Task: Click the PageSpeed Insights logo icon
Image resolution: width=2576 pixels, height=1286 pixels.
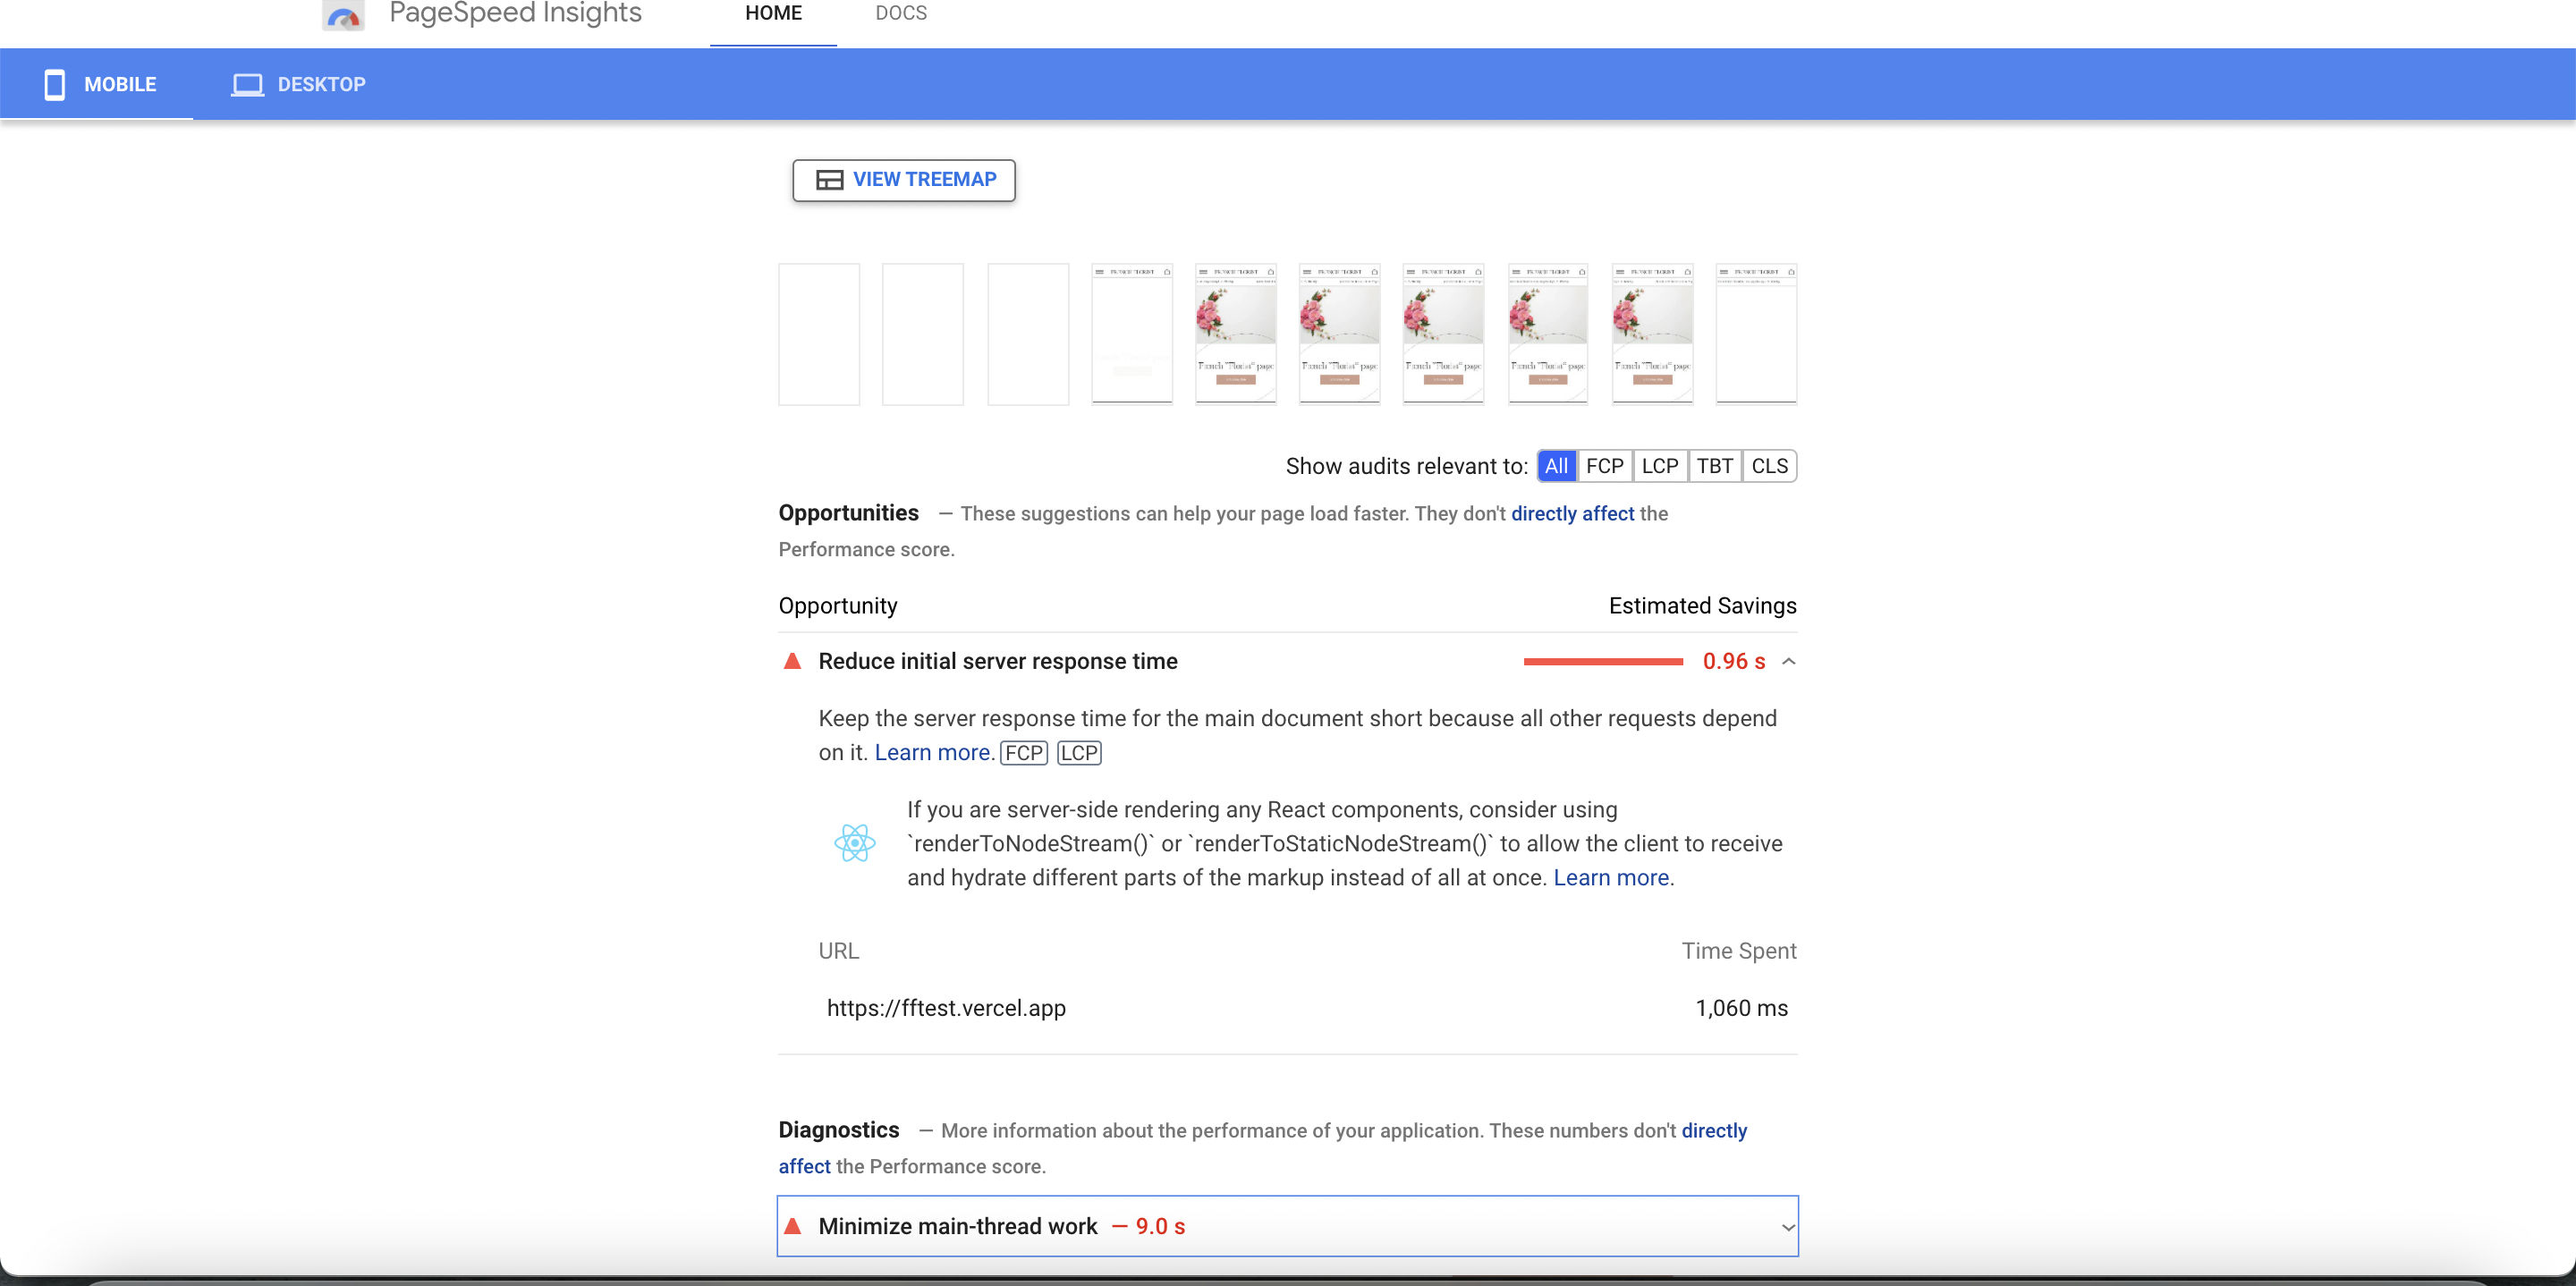Action: pos(343,15)
